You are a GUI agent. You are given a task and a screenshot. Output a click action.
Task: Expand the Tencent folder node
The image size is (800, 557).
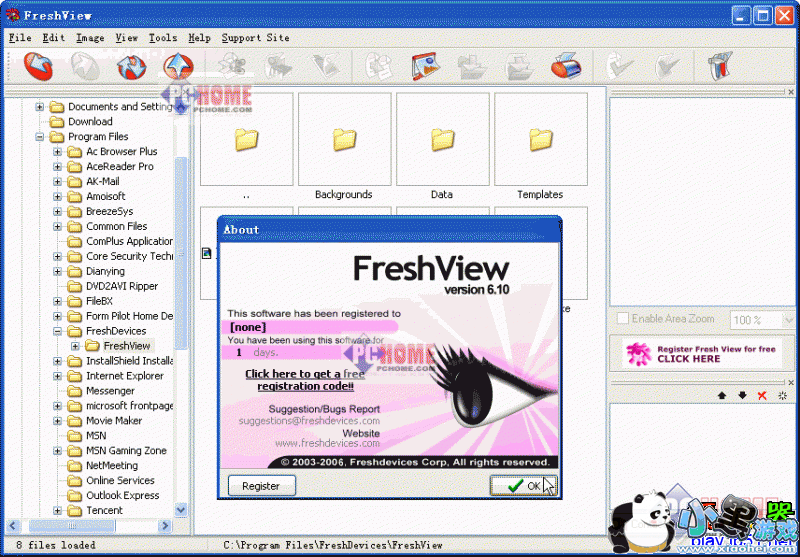[57, 511]
